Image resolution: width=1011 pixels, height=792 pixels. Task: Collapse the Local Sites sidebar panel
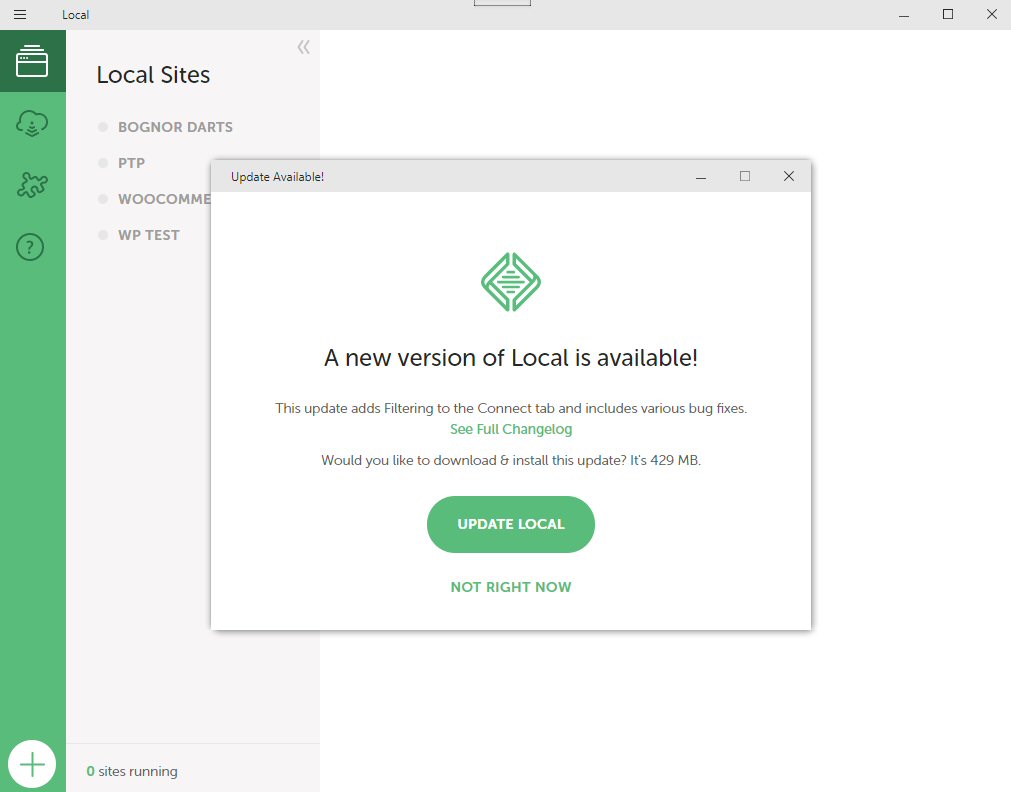pos(304,47)
